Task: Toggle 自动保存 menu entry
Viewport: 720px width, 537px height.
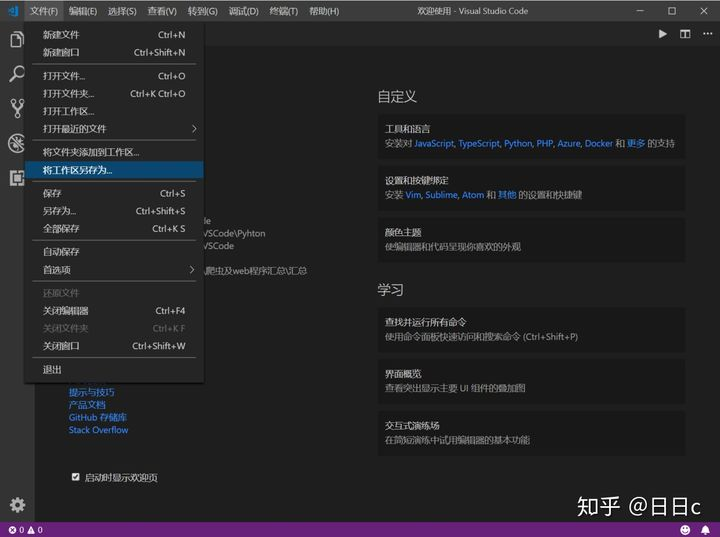Action: pos(115,252)
